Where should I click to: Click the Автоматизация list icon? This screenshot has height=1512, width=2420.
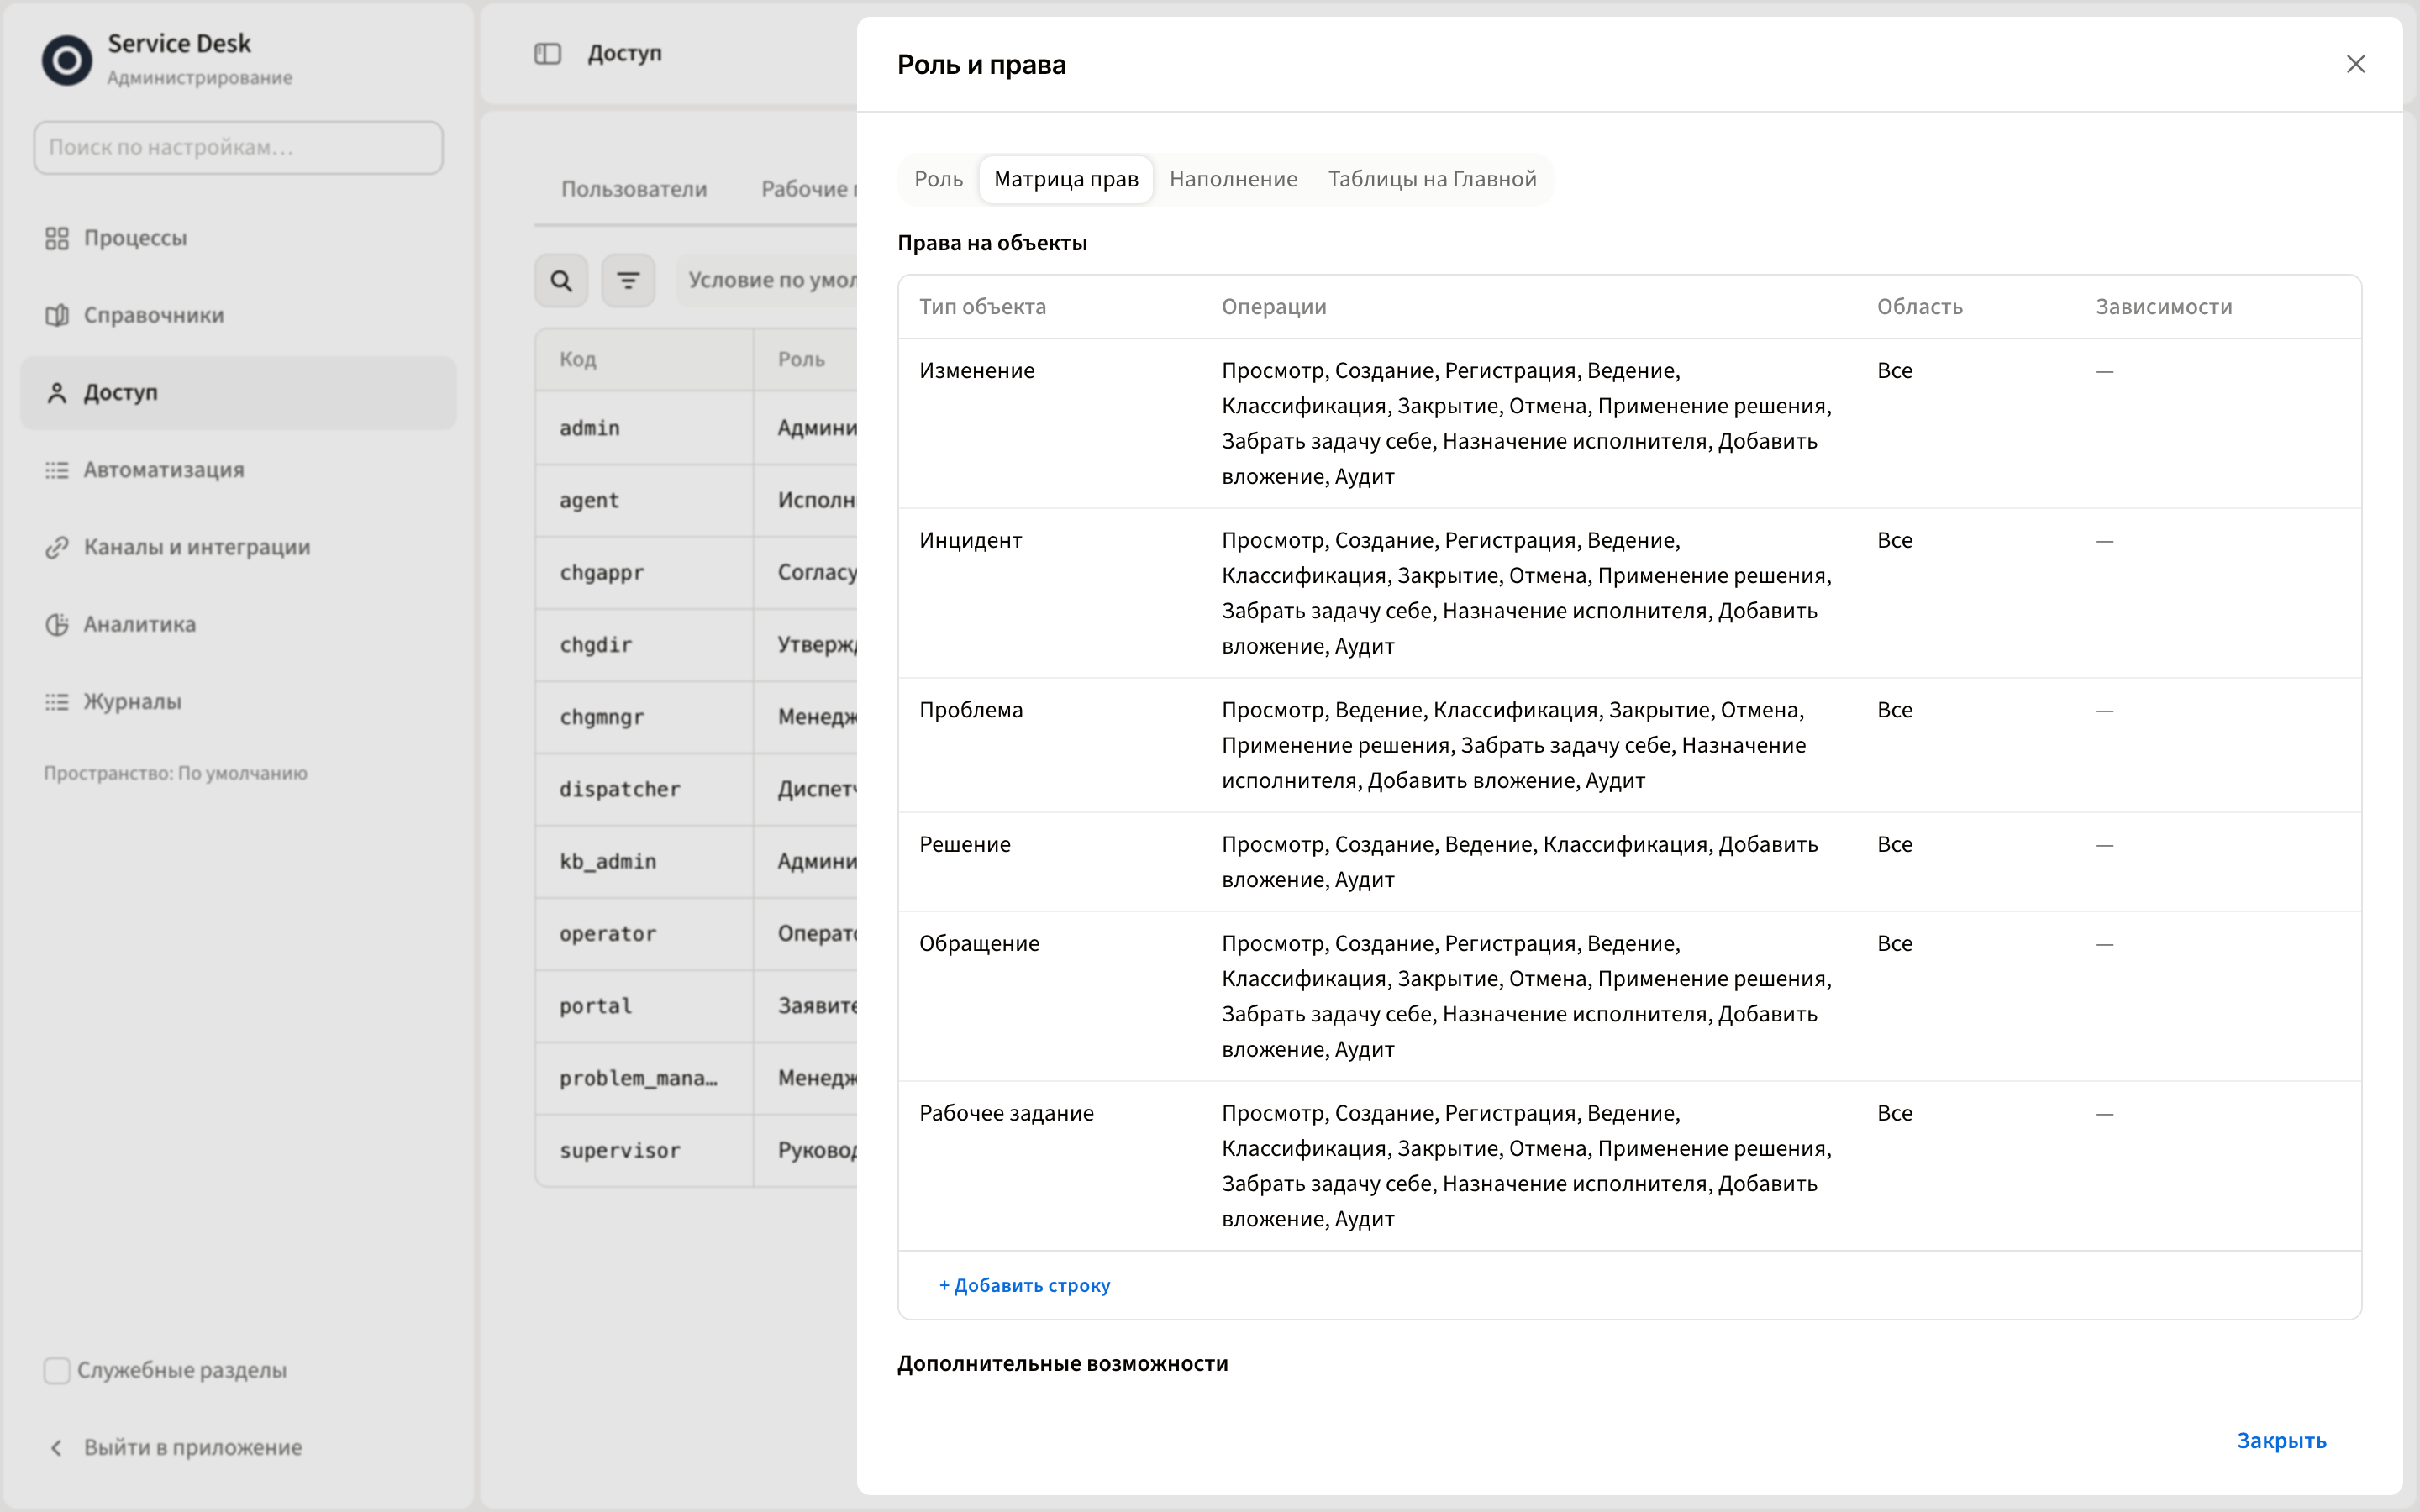click(57, 470)
